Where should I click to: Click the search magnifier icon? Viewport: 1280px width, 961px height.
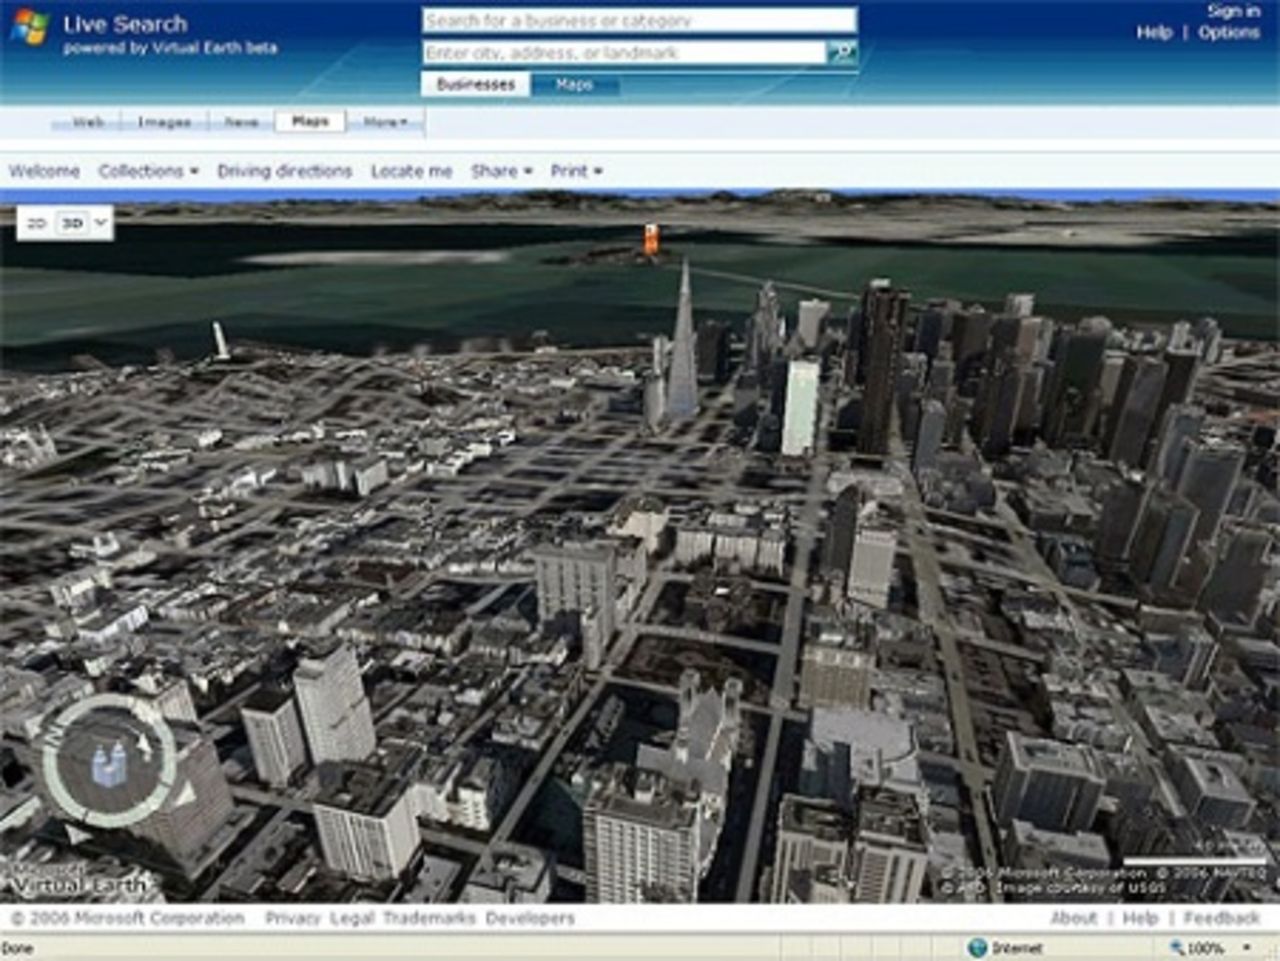point(842,52)
